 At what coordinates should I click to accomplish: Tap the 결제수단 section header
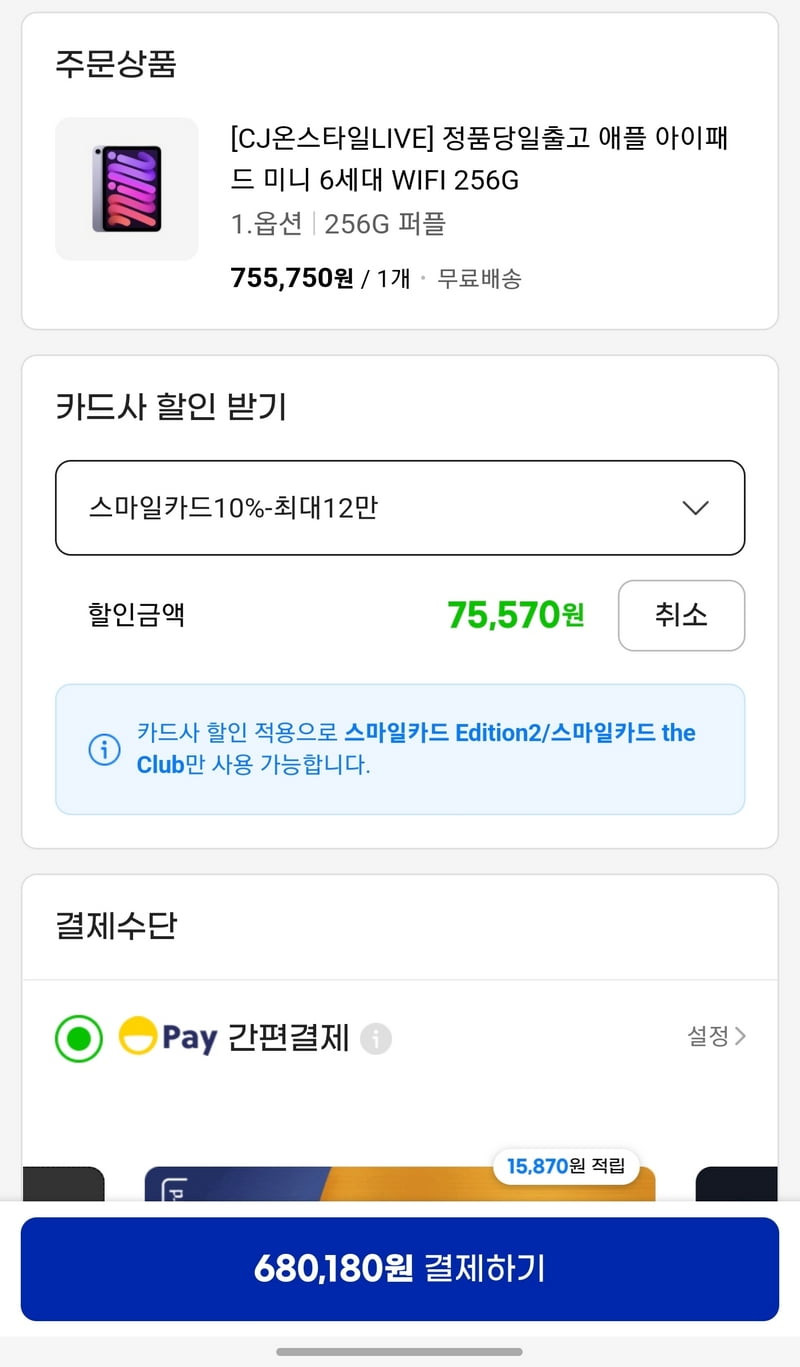pos(116,925)
